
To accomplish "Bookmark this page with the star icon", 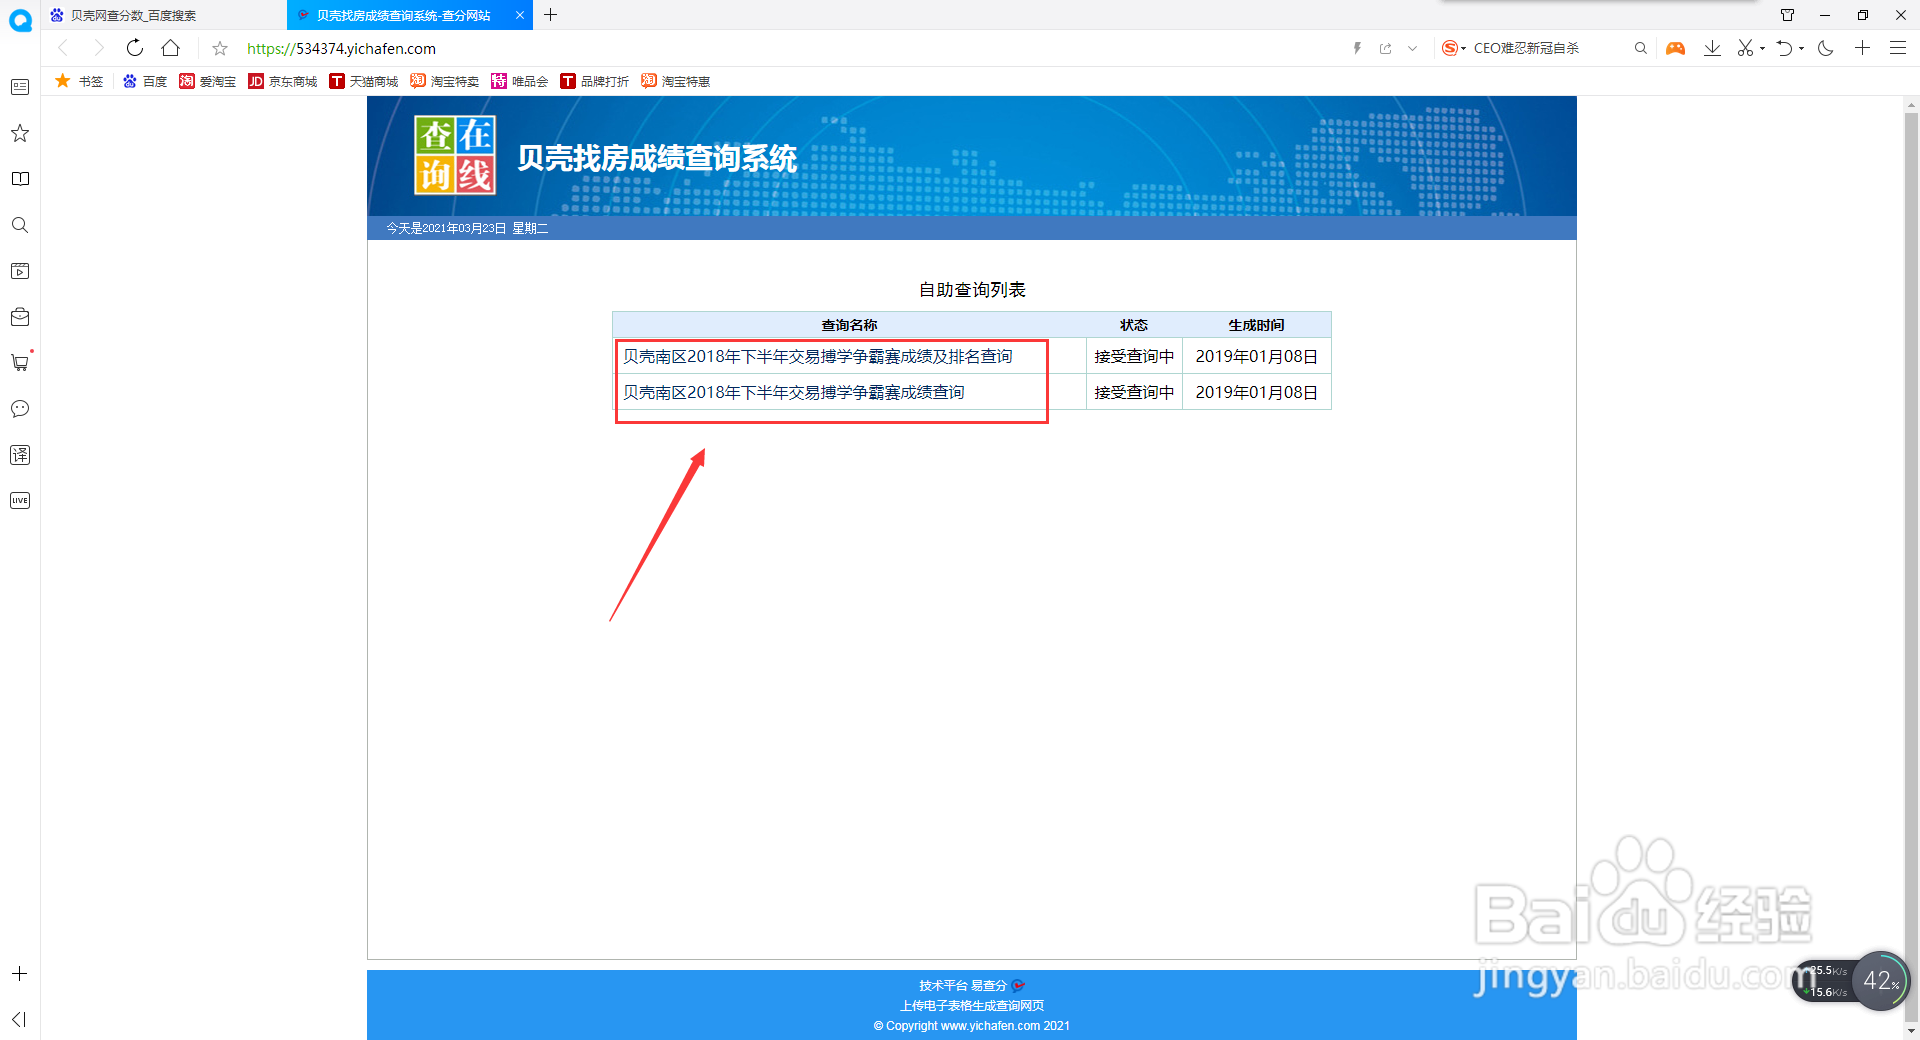I will tap(220, 48).
